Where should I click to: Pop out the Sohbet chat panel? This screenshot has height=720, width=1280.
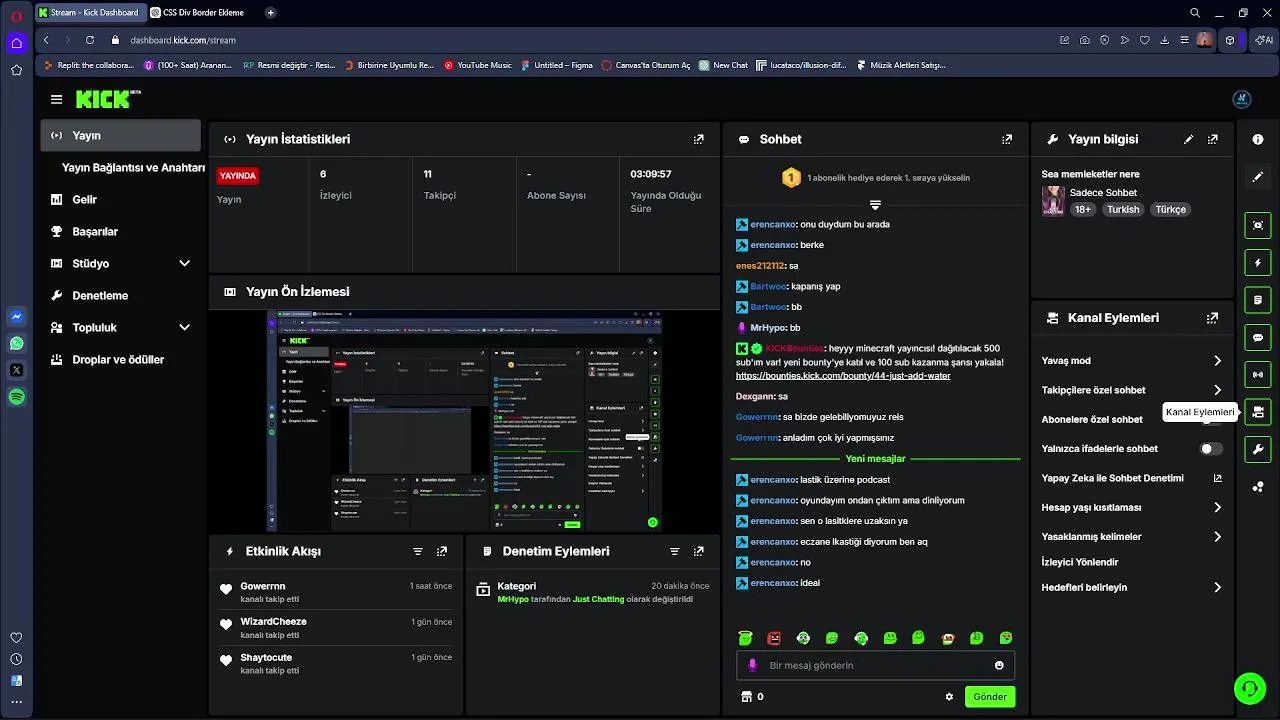tap(1007, 139)
